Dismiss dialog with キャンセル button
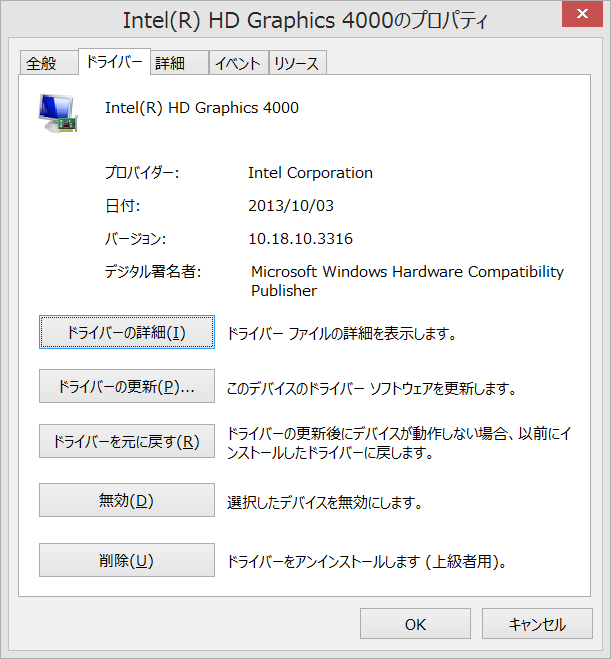The width and height of the screenshot is (611, 659). (537, 624)
